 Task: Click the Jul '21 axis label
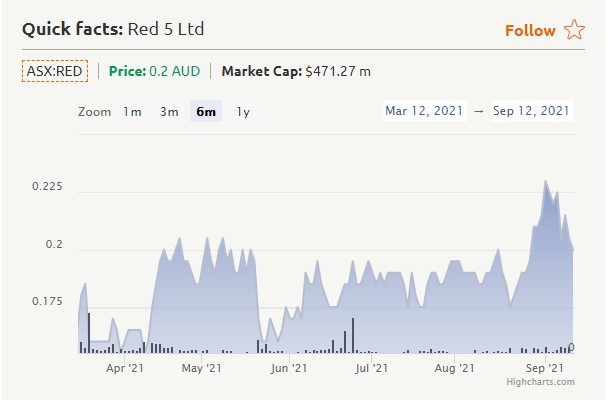(371, 368)
